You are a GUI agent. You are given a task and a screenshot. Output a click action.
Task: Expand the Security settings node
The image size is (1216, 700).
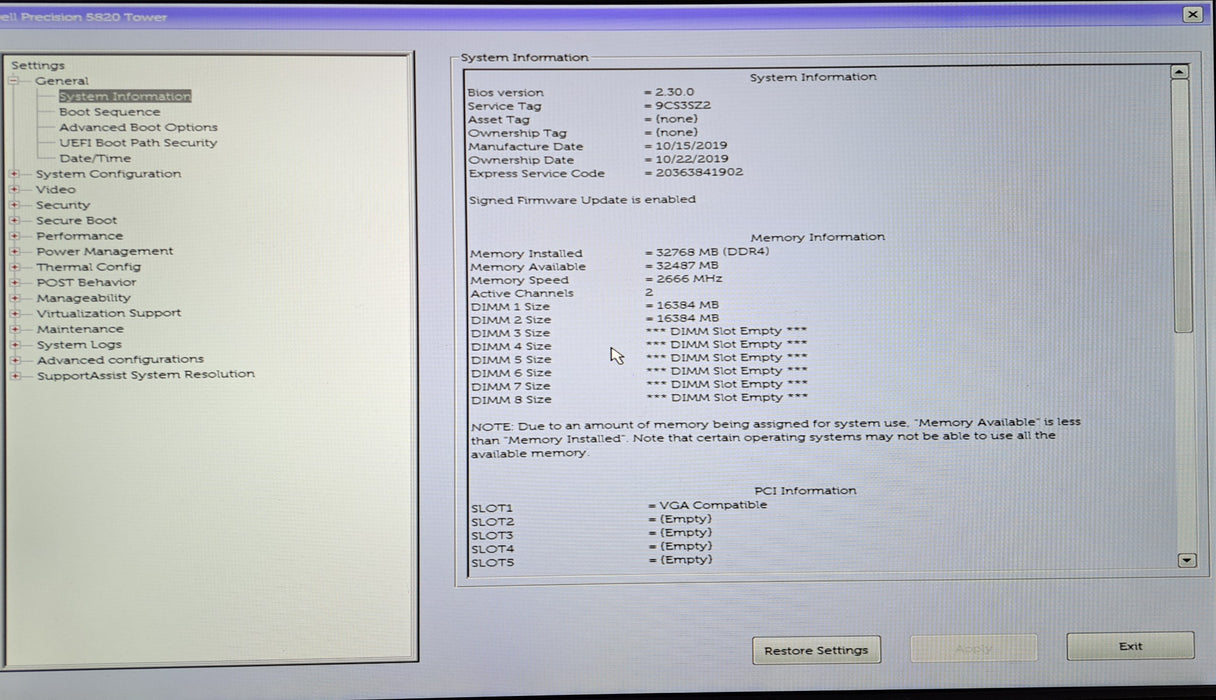click(15, 205)
